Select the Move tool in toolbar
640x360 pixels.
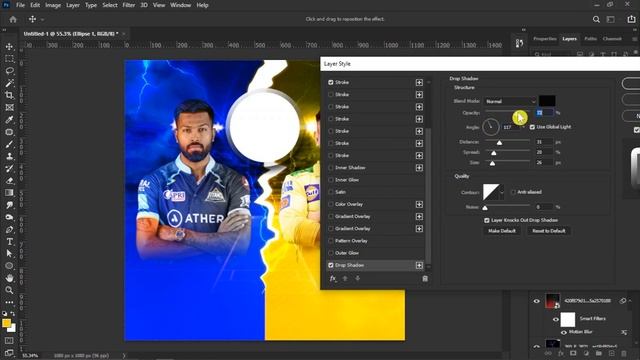tap(9, 47)
